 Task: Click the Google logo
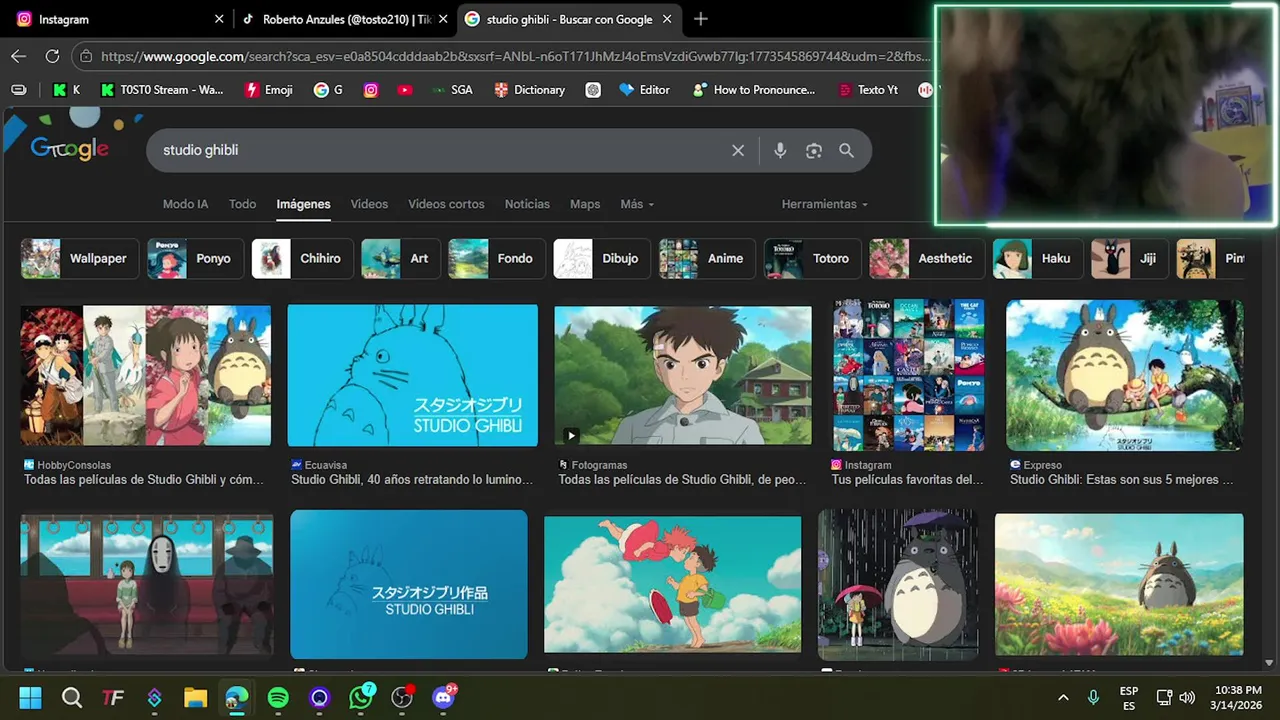70,149
